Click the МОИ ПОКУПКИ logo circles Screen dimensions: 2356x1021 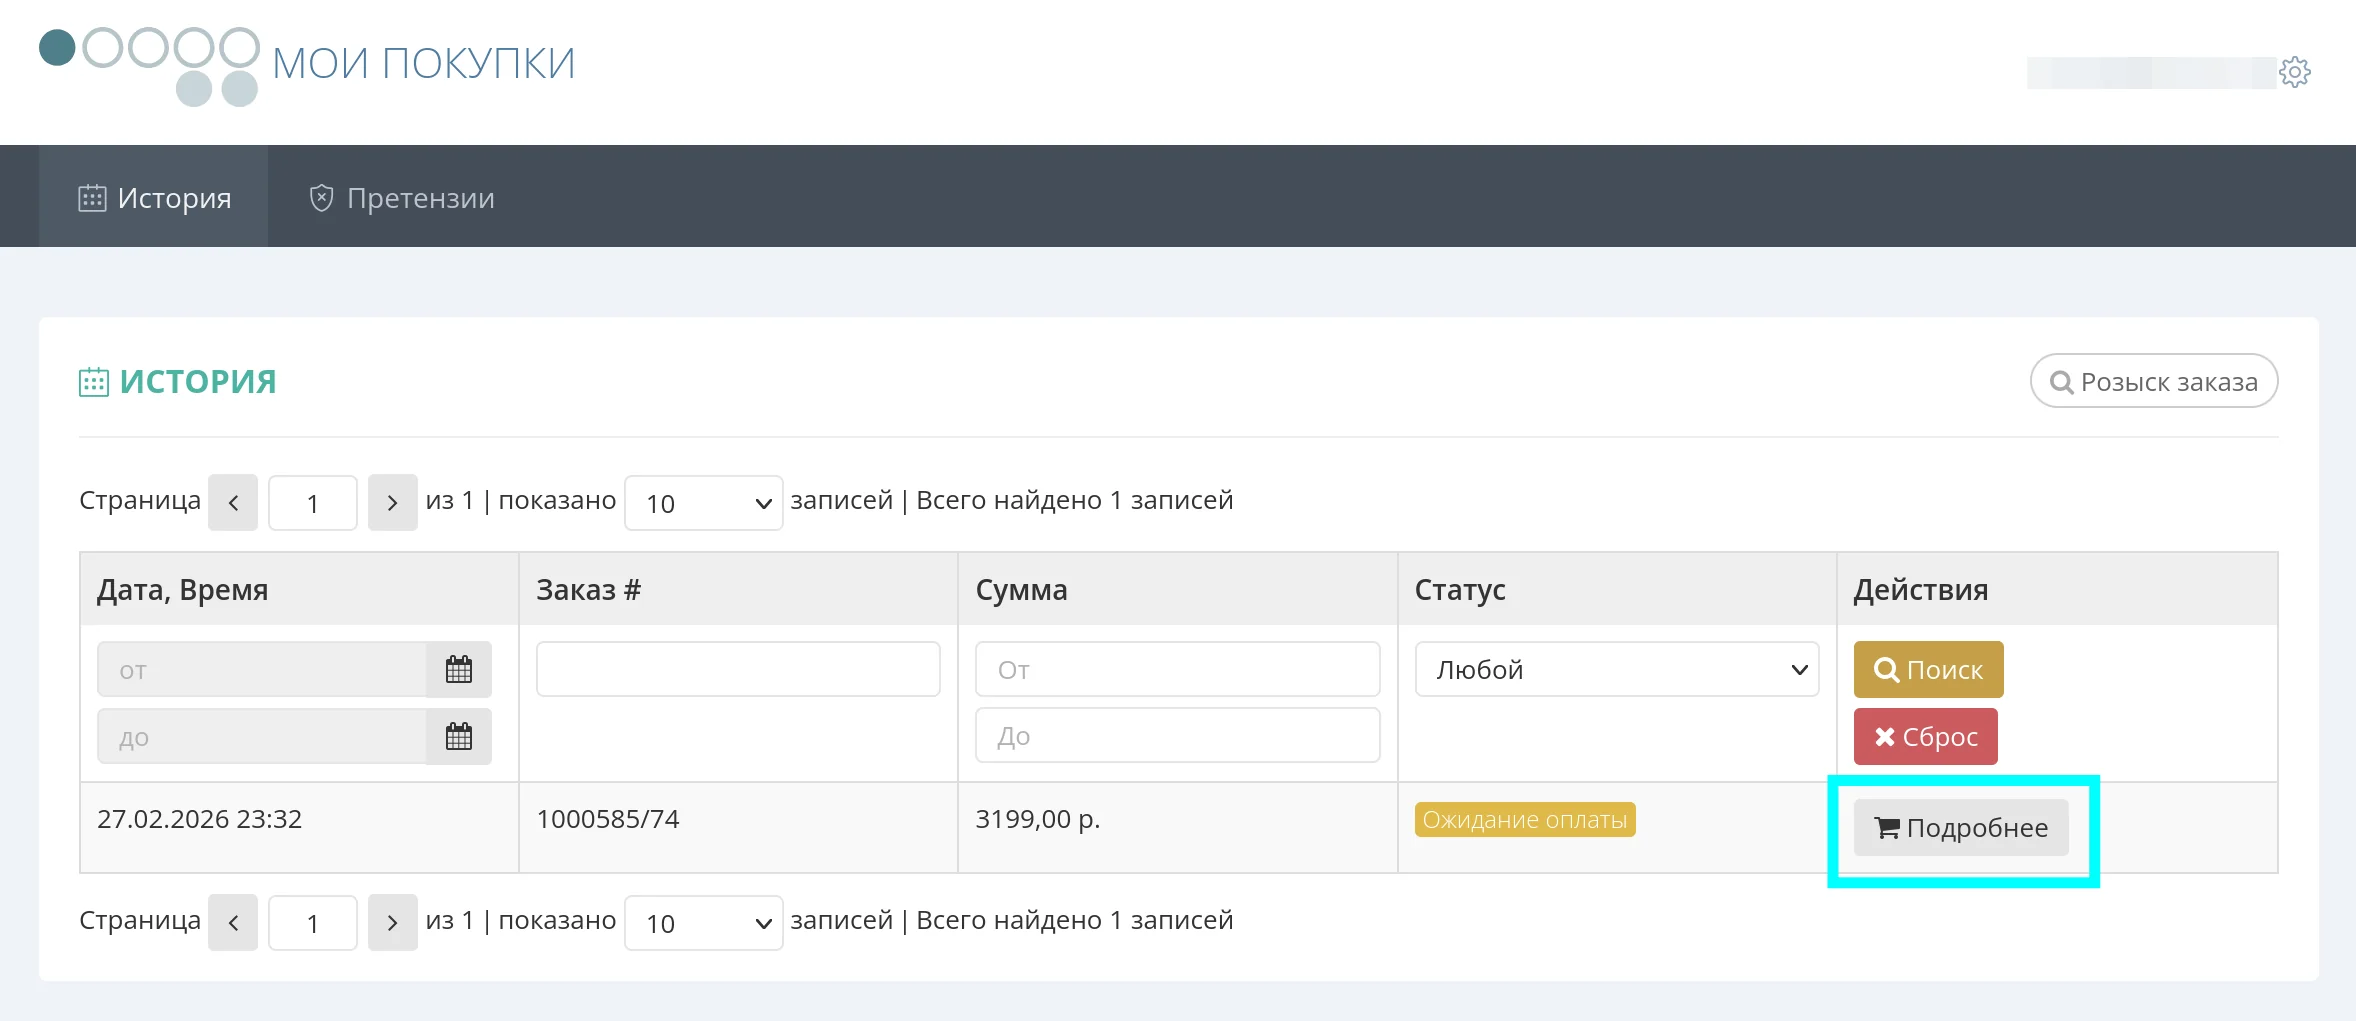click(x=150, y=65)
